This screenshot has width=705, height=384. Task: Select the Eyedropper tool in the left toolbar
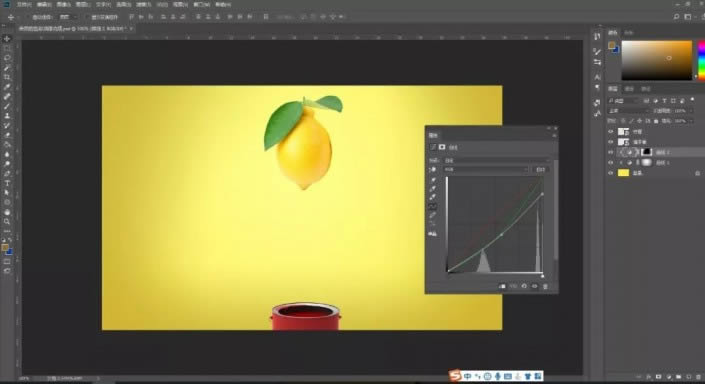coord(7,87)
